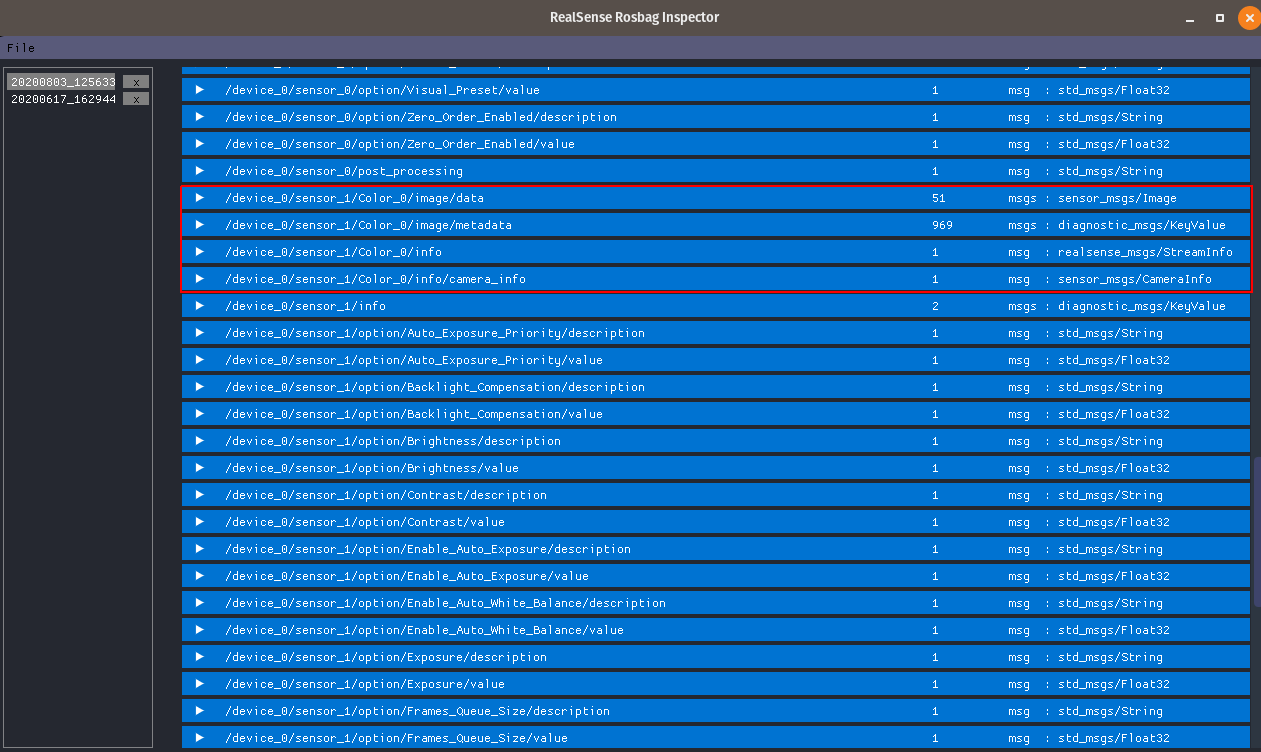Expand Frames_Queue_Size/description arrow
This screenshot has width=1261, height=752.
199,711
